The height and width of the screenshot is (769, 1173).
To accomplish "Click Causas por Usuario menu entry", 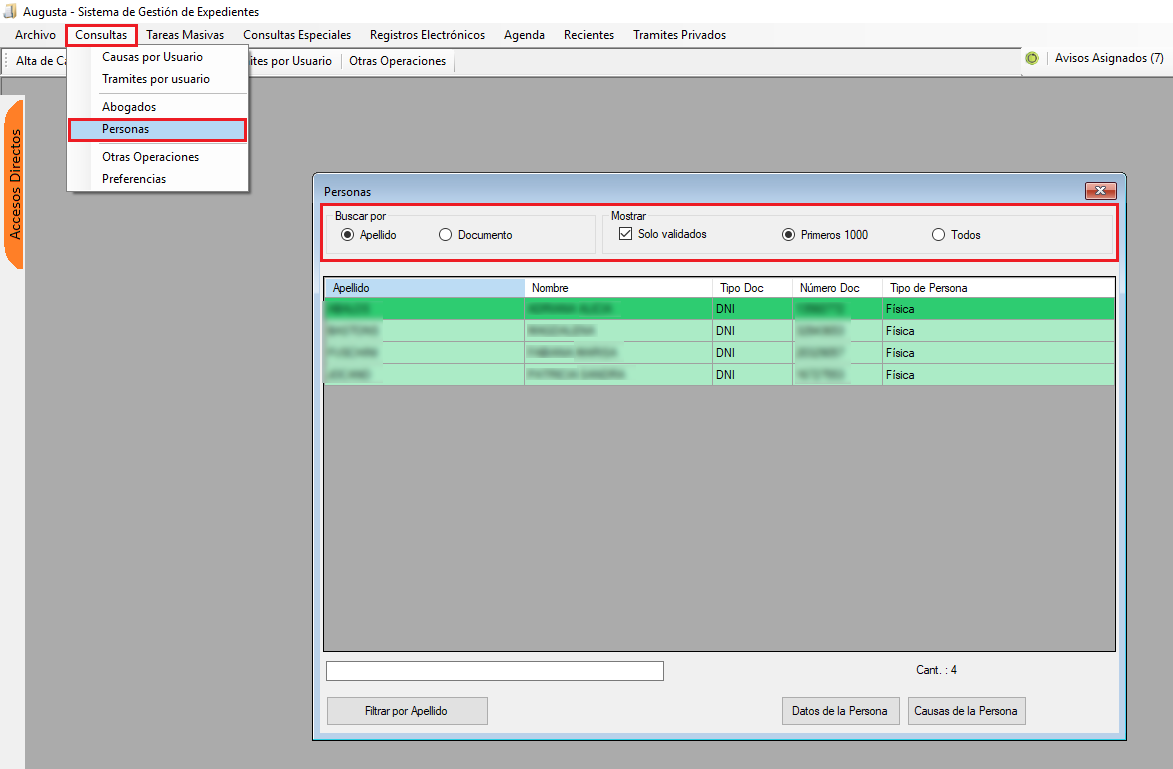I will [152, 57].
